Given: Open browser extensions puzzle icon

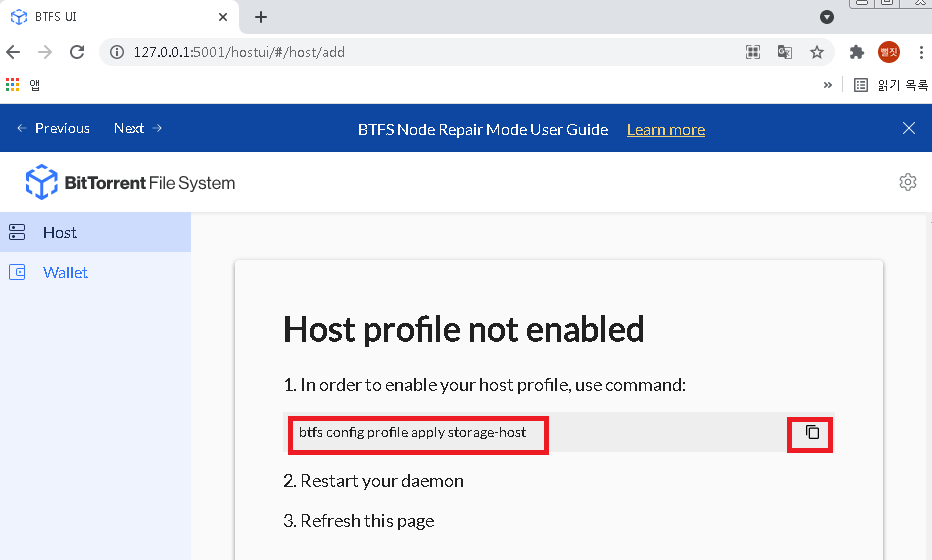Looking at the screenshot, I should coord(857,52).
